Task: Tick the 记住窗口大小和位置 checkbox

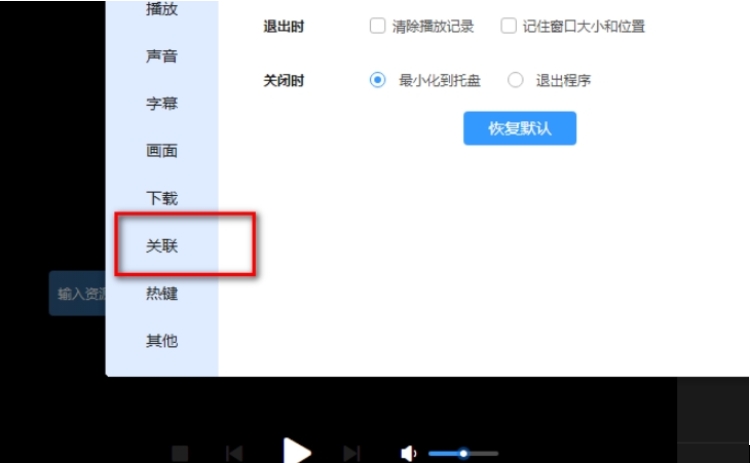Action: [x=508, y=26]
